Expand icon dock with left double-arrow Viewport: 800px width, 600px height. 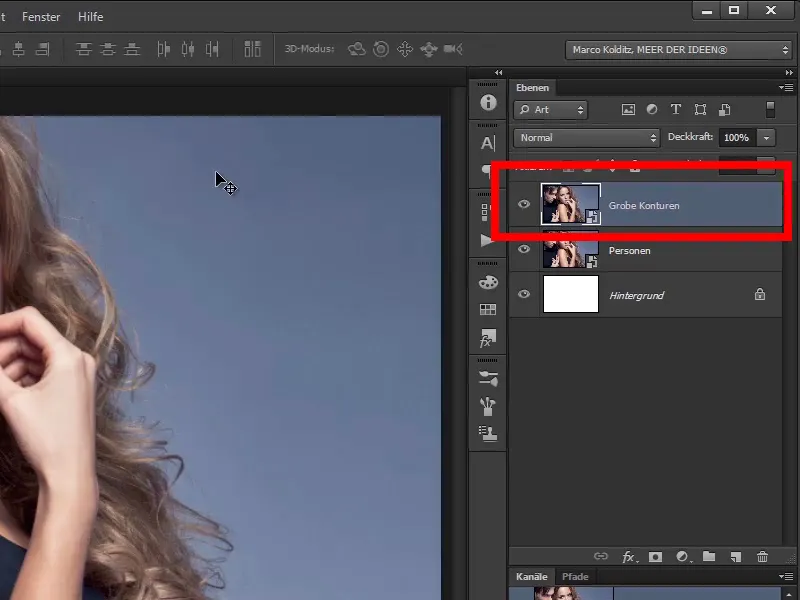click(498, 72)
